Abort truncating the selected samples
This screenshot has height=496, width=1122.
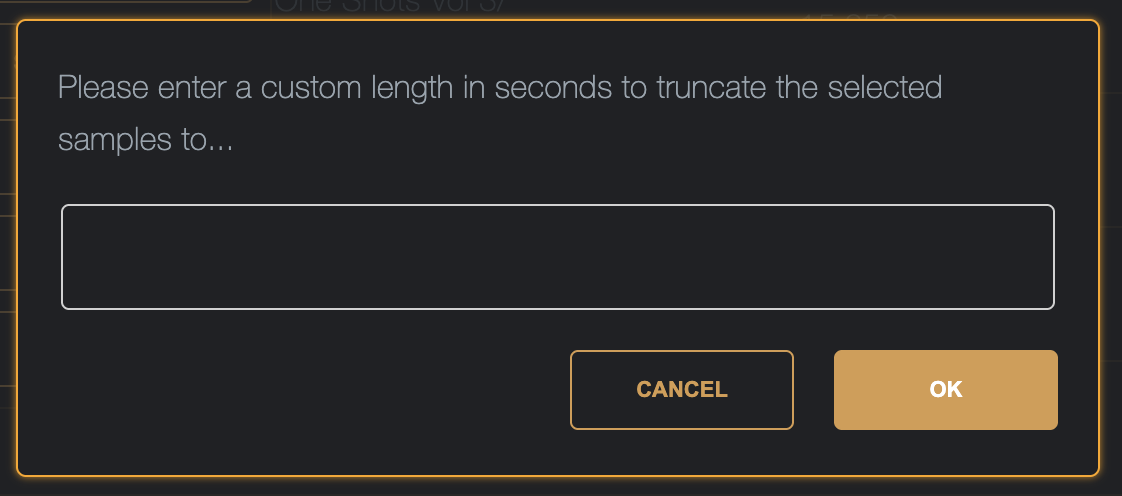(x=681, y=390)
